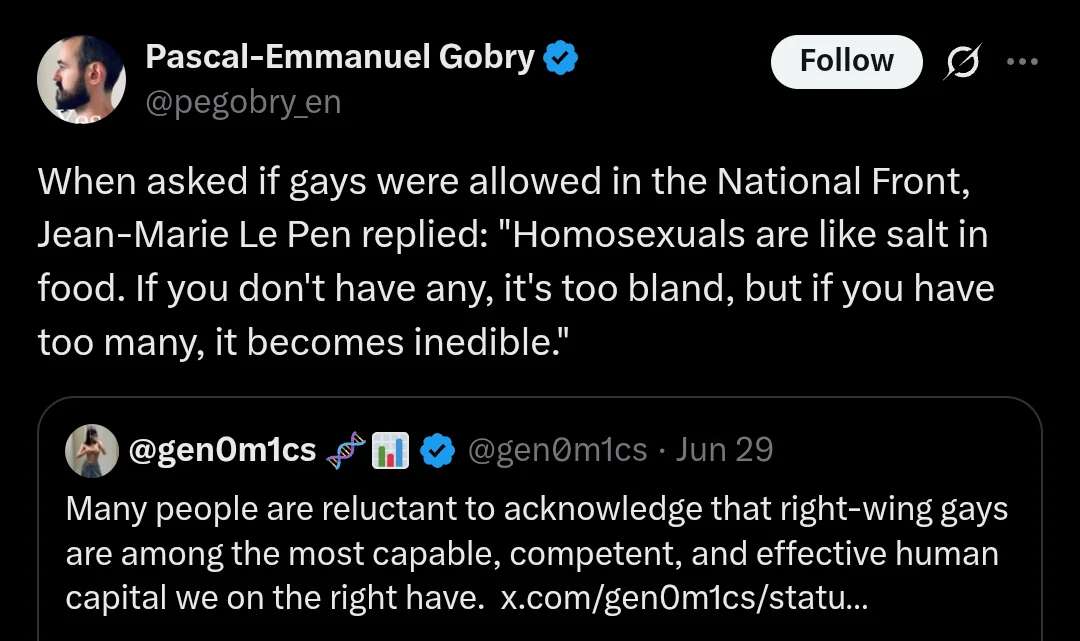Click the Pascal-Emmanuel Gobry display name

point(340,56)
